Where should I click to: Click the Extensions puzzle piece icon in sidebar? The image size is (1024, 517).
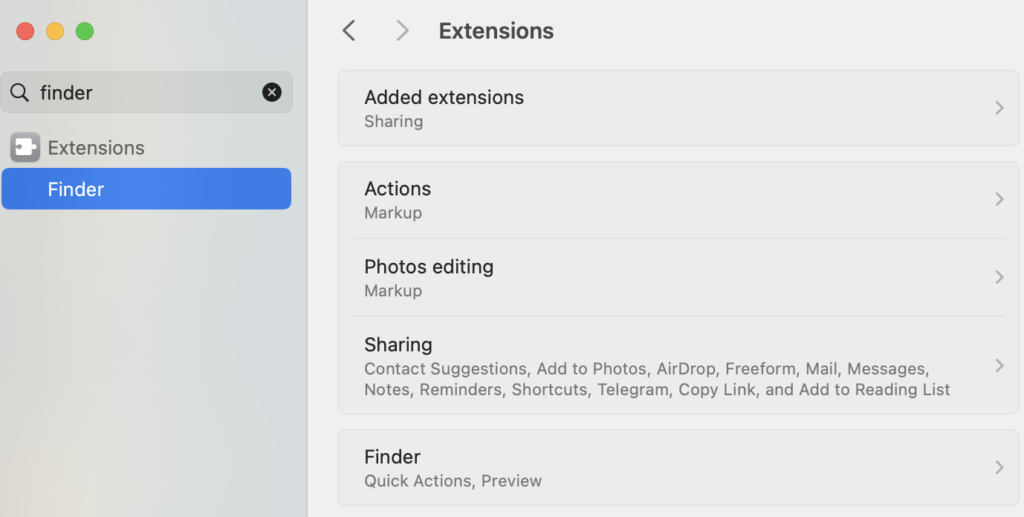[x=25, y=148]
